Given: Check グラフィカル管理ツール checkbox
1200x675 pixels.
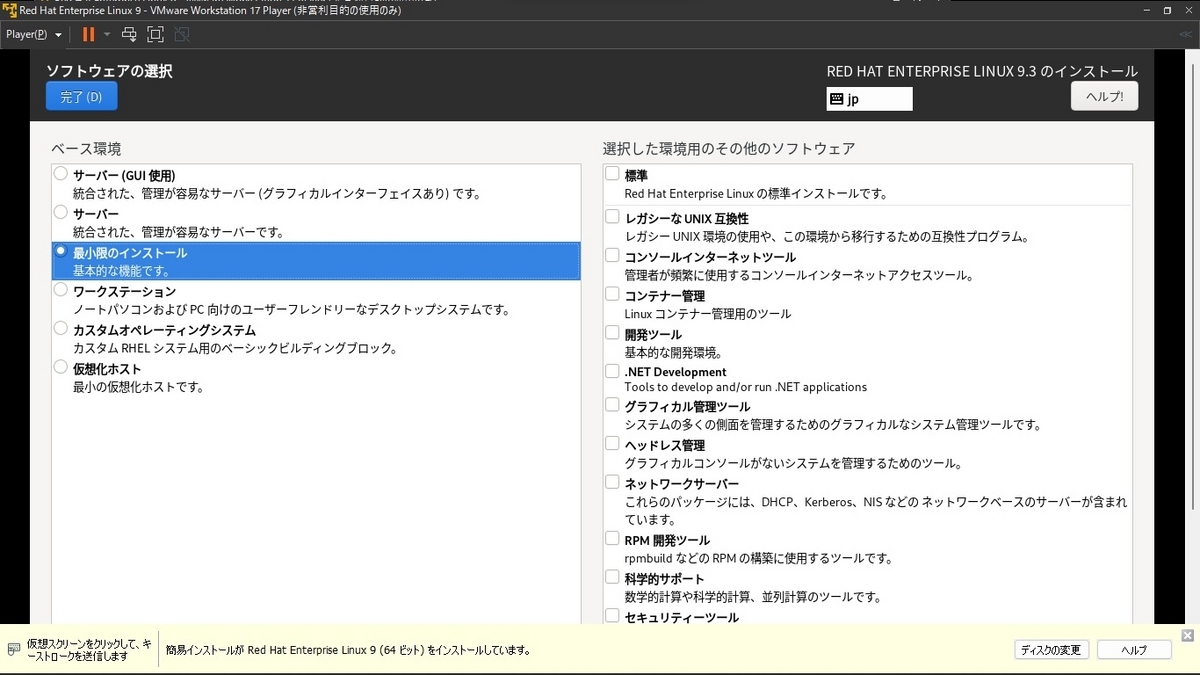Looking at the screenshot, I should tap(612, 405).
